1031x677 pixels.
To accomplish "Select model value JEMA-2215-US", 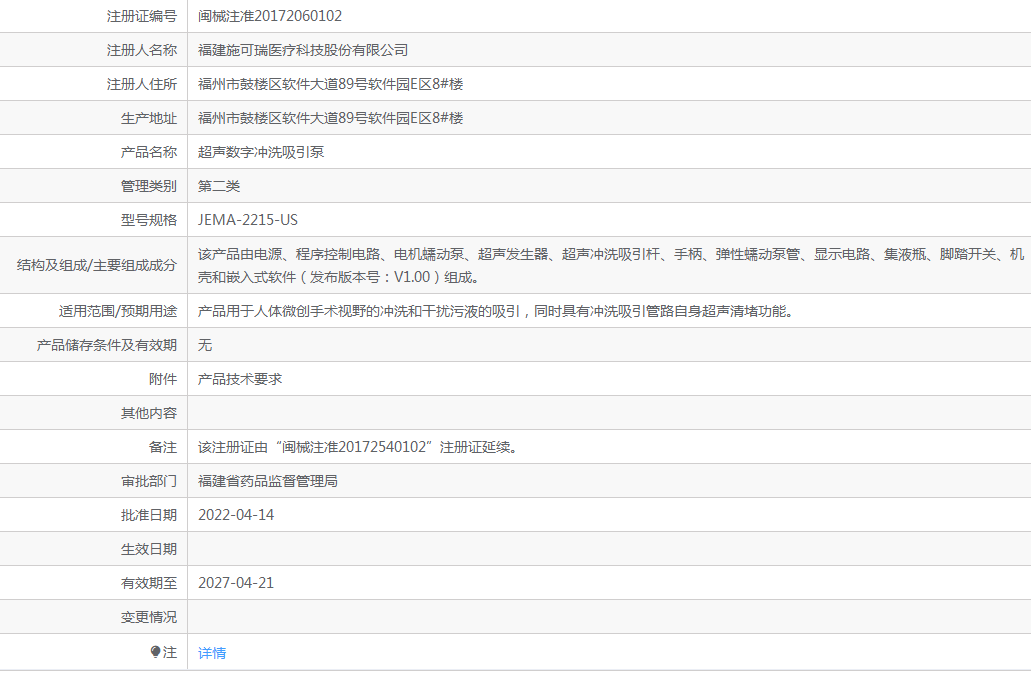I will point(248,220).
